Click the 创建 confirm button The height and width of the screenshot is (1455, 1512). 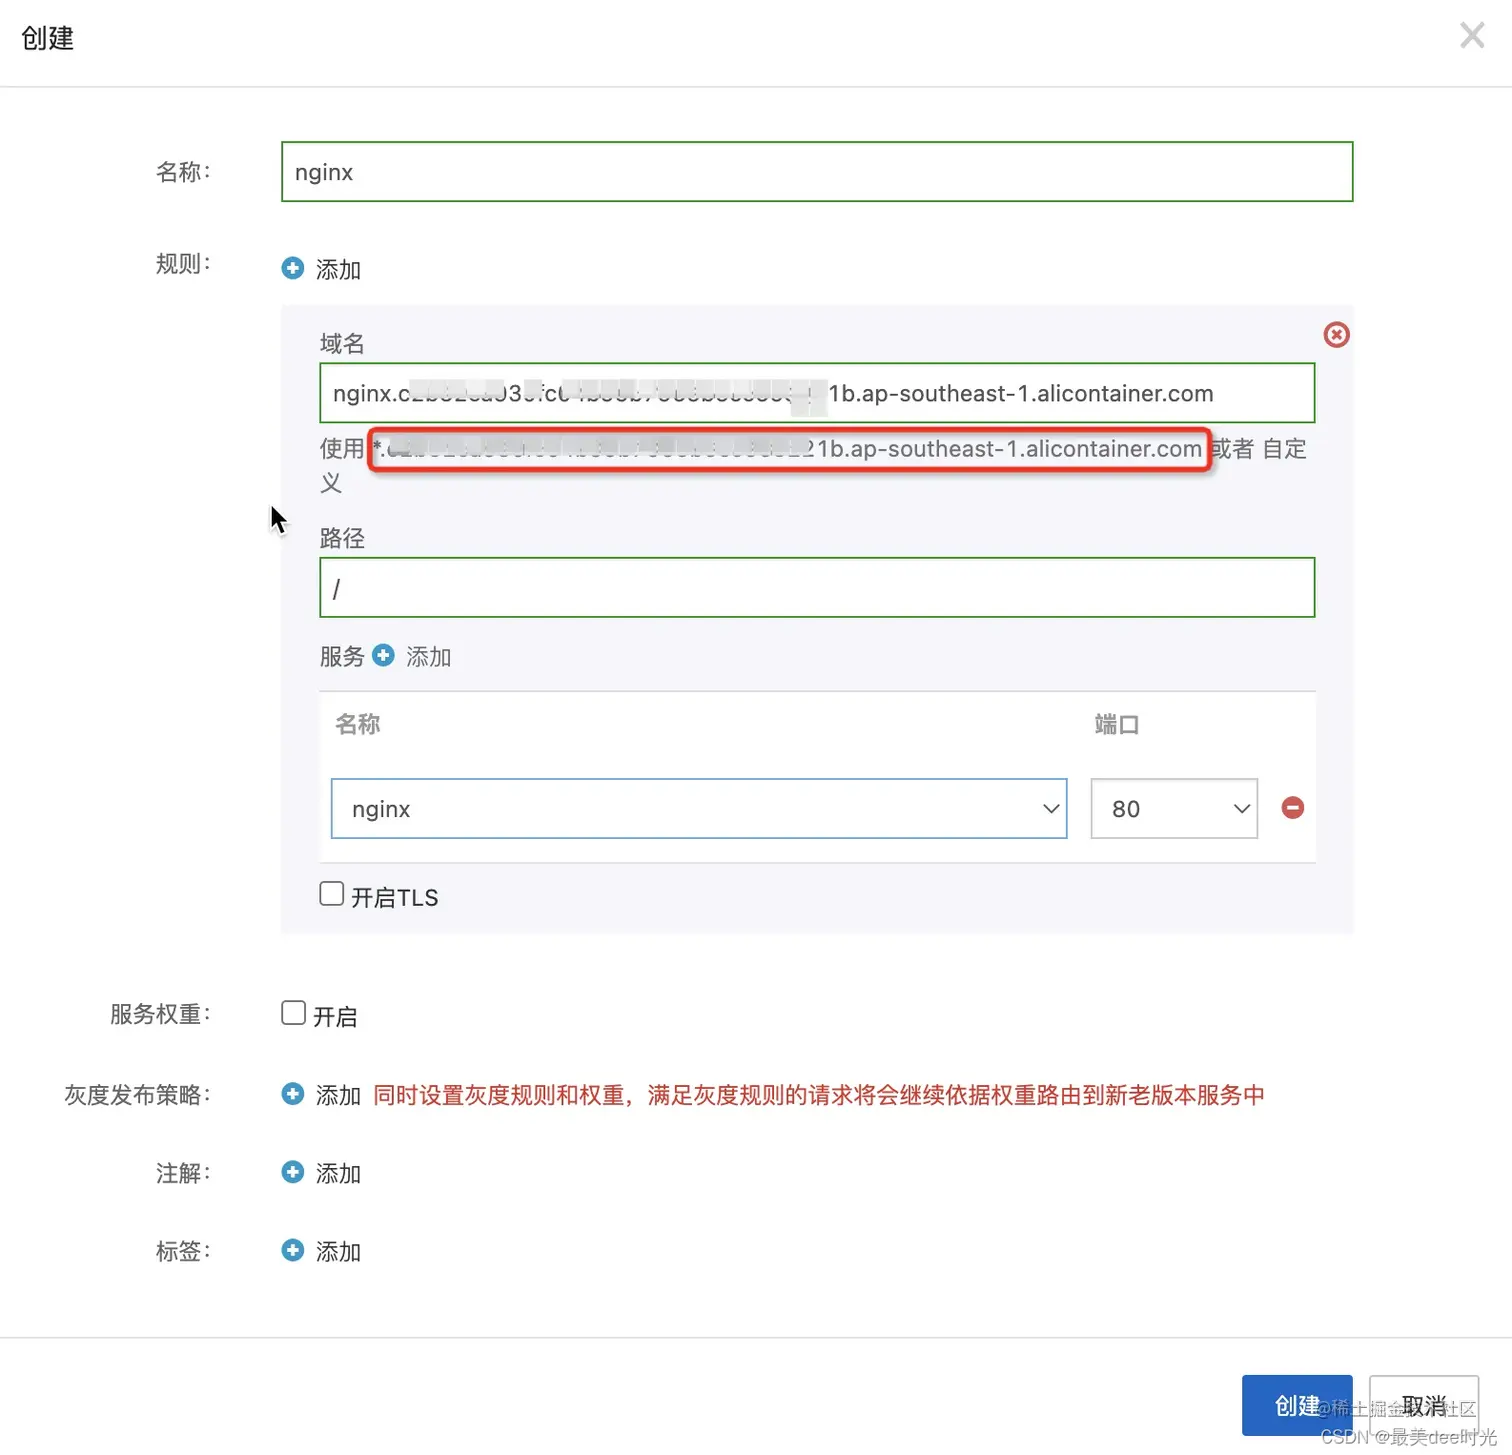1297,1405
